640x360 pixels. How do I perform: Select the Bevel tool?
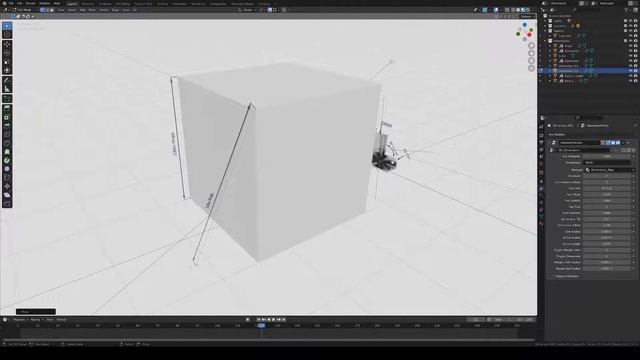click(7, 126)
